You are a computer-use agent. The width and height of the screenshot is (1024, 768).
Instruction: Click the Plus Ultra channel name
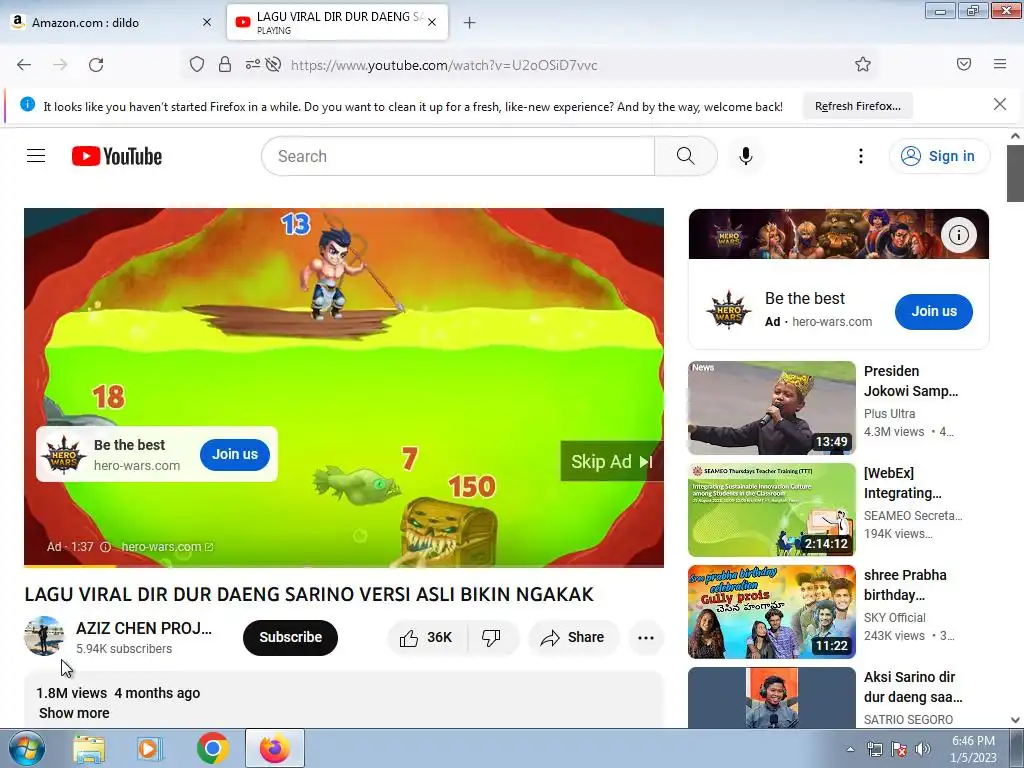click(x=889, y=413)
